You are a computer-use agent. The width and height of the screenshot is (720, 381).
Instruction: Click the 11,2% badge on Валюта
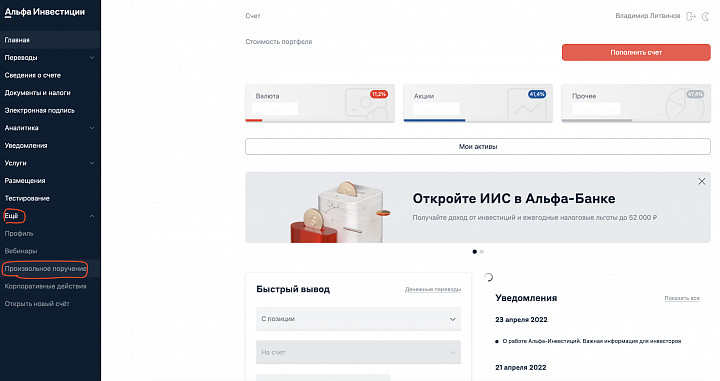tap(379, 94)
